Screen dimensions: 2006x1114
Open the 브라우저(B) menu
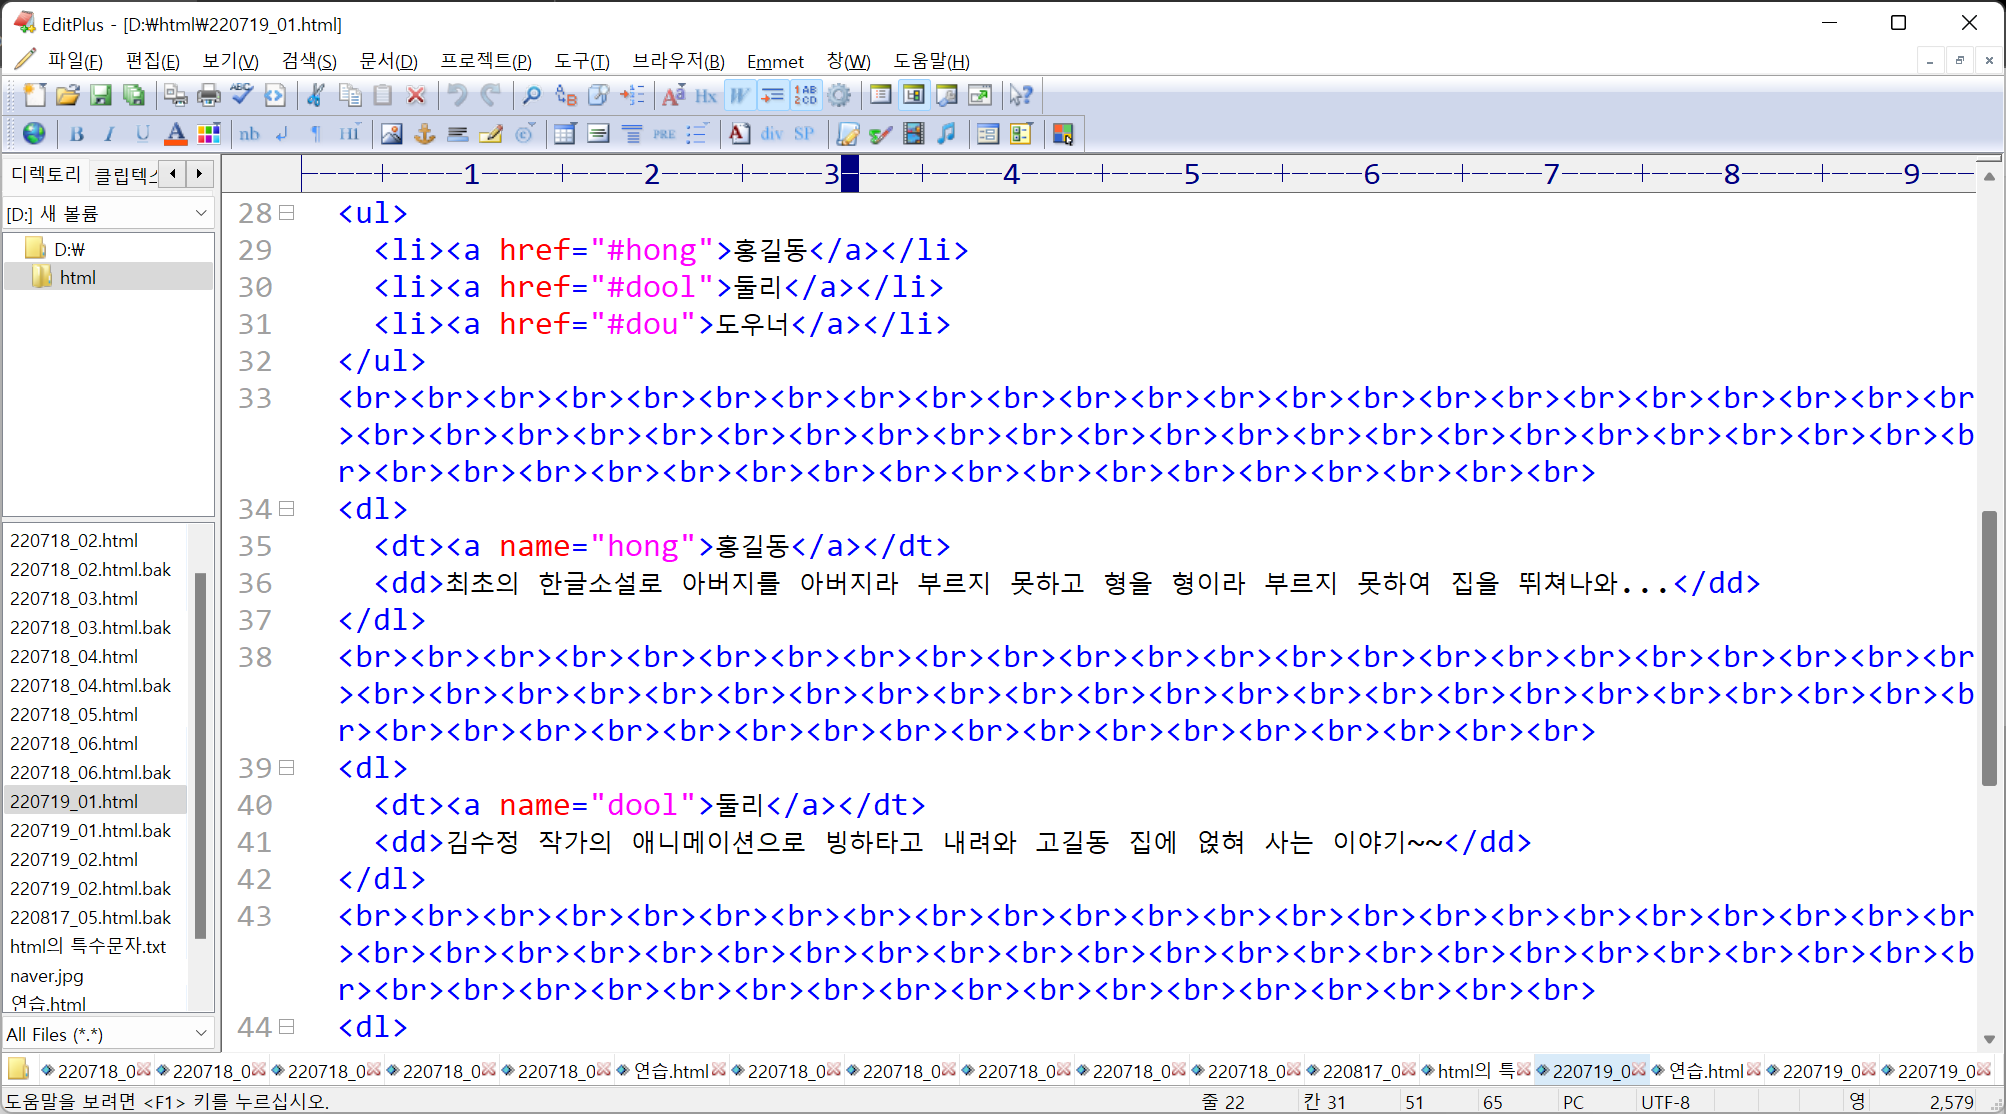coord(678,61)
